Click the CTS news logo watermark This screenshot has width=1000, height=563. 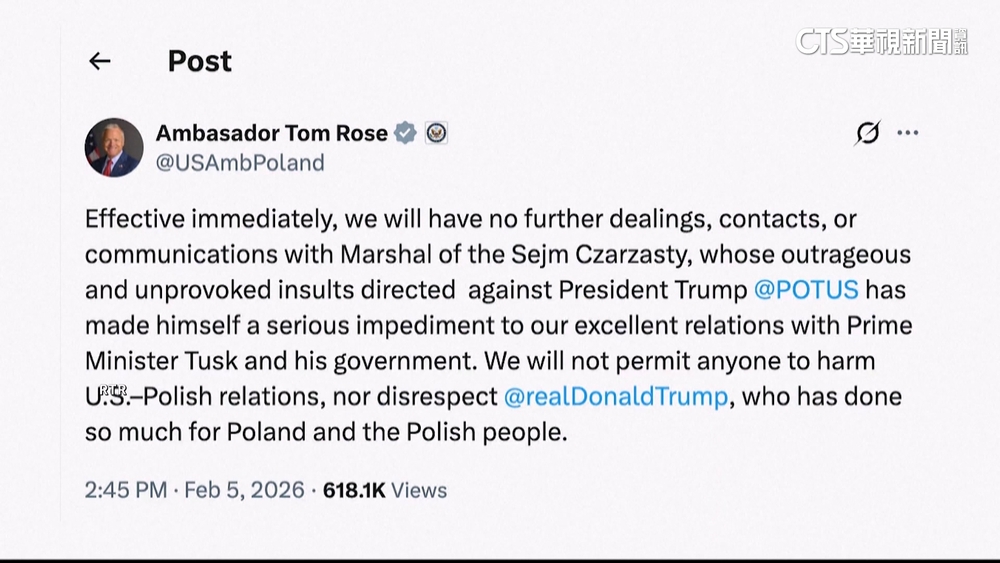(881, 41)
